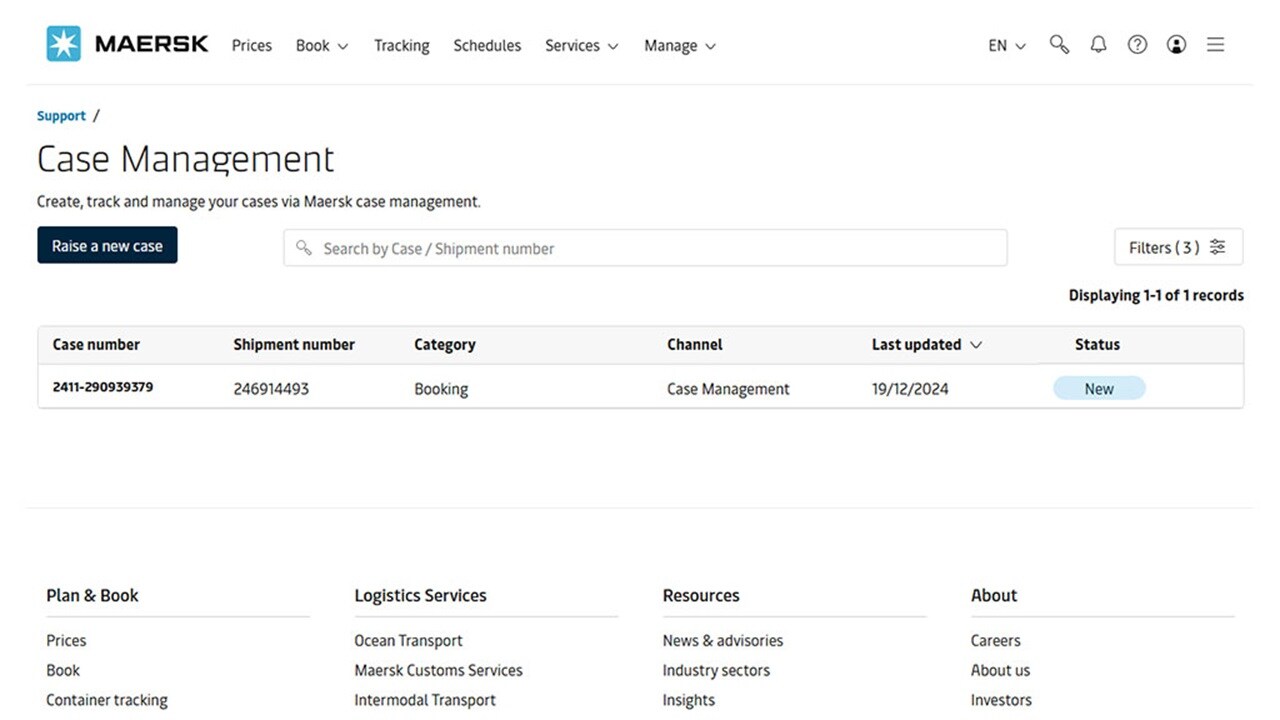The width and height of the screenshot is (1280, 720).
Task: Click the magnifier icon inside case search box
Action: [x=304, y=248]
